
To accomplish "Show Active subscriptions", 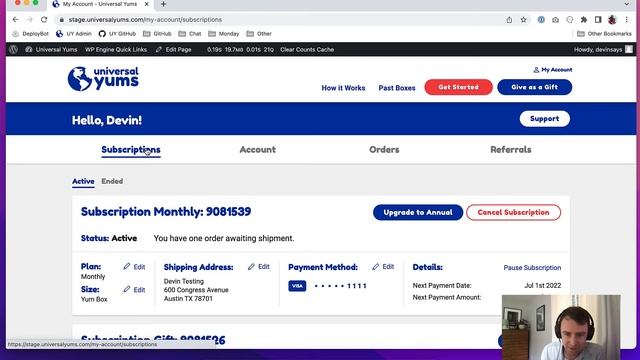I will [x=83, y=181].
